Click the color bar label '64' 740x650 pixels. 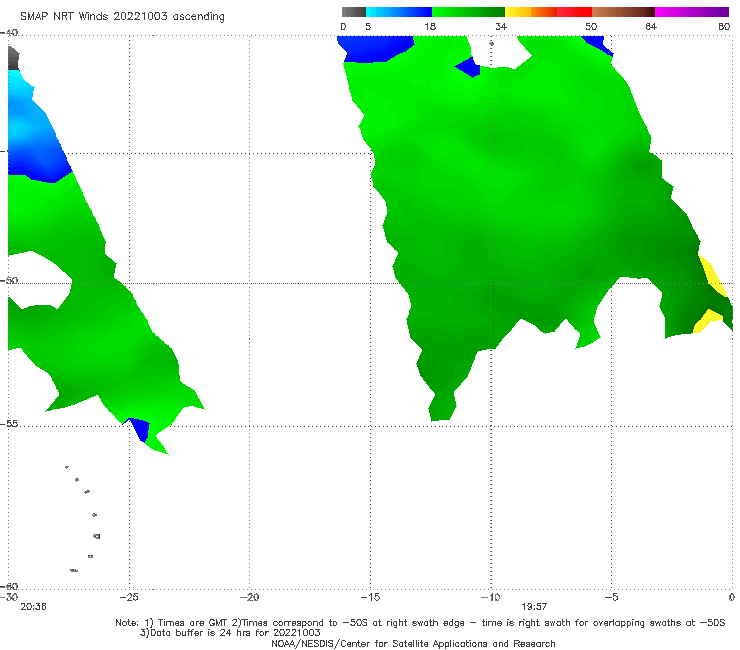pyautogui.click(x=651, y=26)
